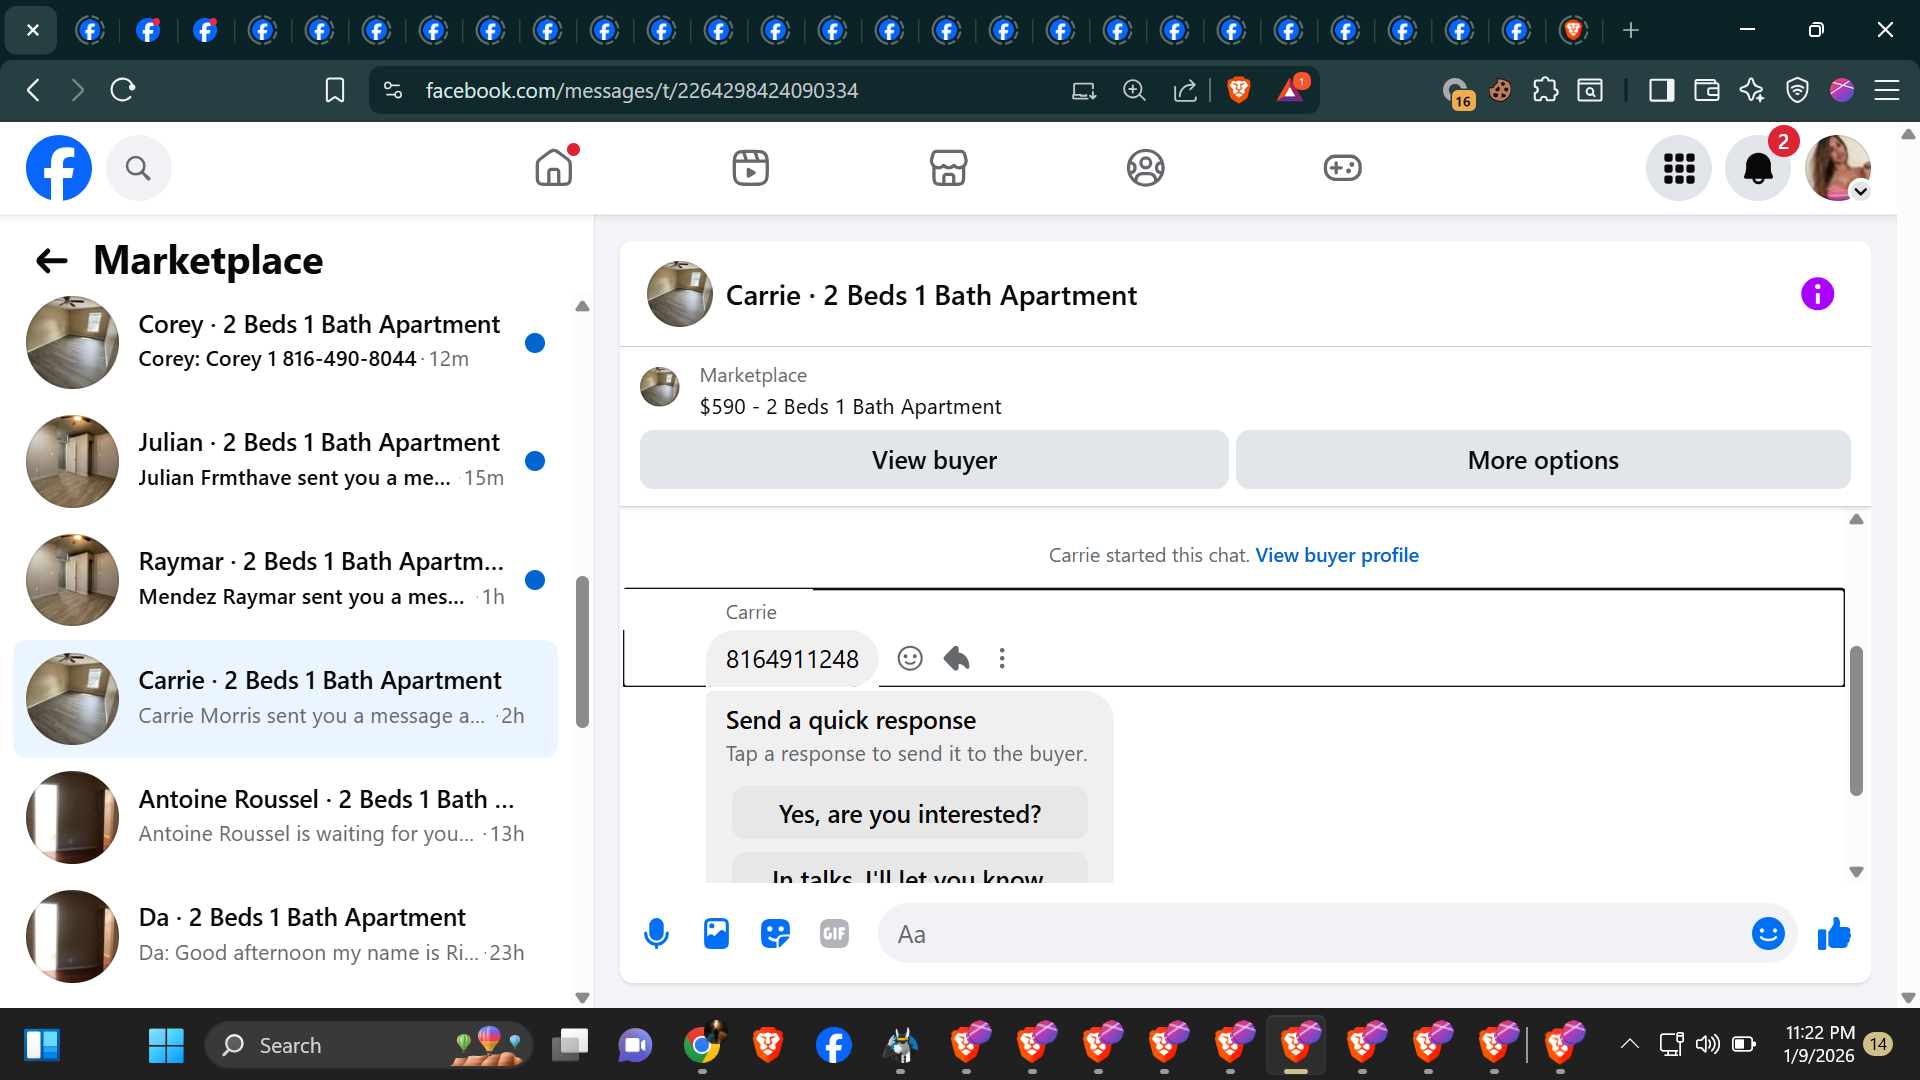Image resolution: width=1920 pixels, height=1080 pixels.
Task: Attach a photo using image icon
Action: click(716, 933)
